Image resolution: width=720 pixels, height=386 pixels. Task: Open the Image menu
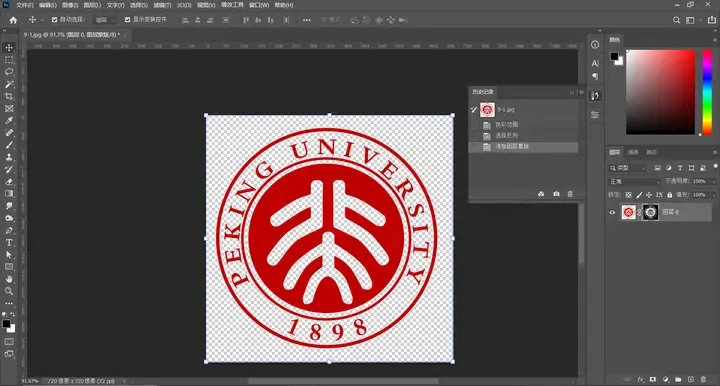(x=70, y=5)
